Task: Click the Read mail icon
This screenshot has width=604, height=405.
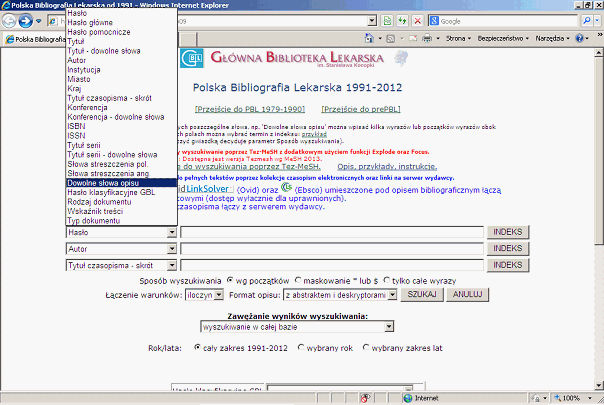Action: coord(413,38)
